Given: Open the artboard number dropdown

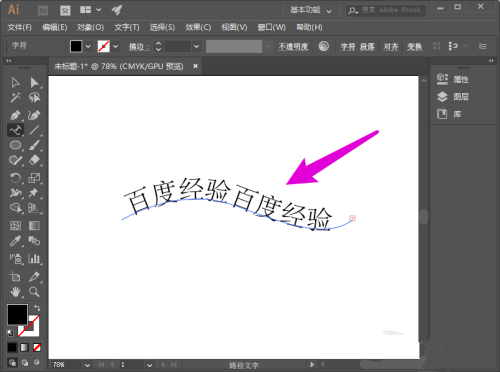Looking at the screenshot, I should (x=149, y=365).
